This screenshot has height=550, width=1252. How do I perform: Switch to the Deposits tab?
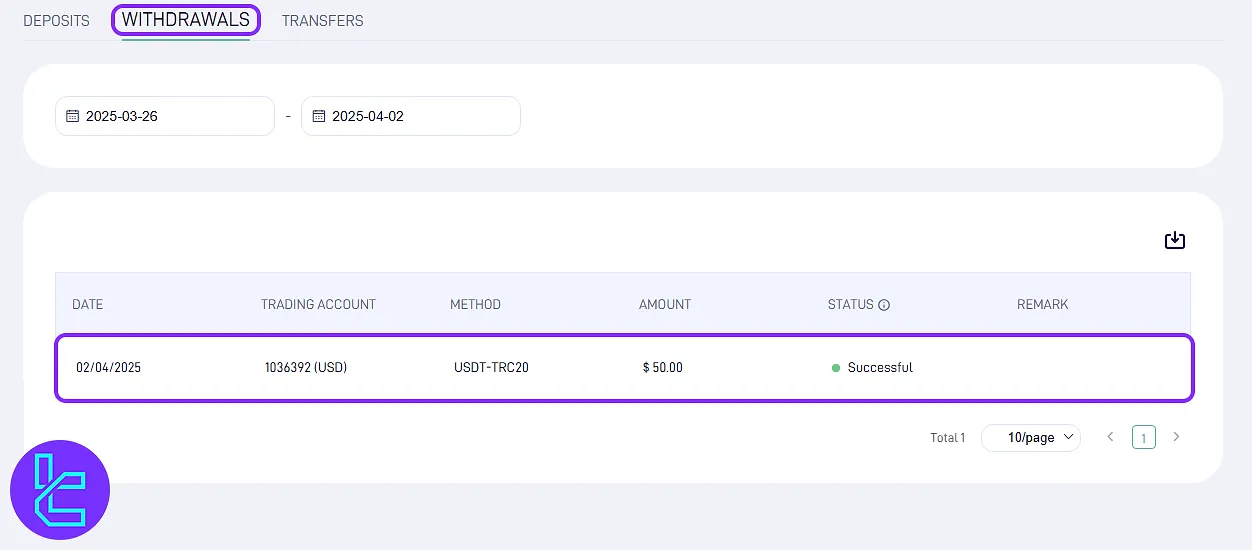tap(56, 20)
